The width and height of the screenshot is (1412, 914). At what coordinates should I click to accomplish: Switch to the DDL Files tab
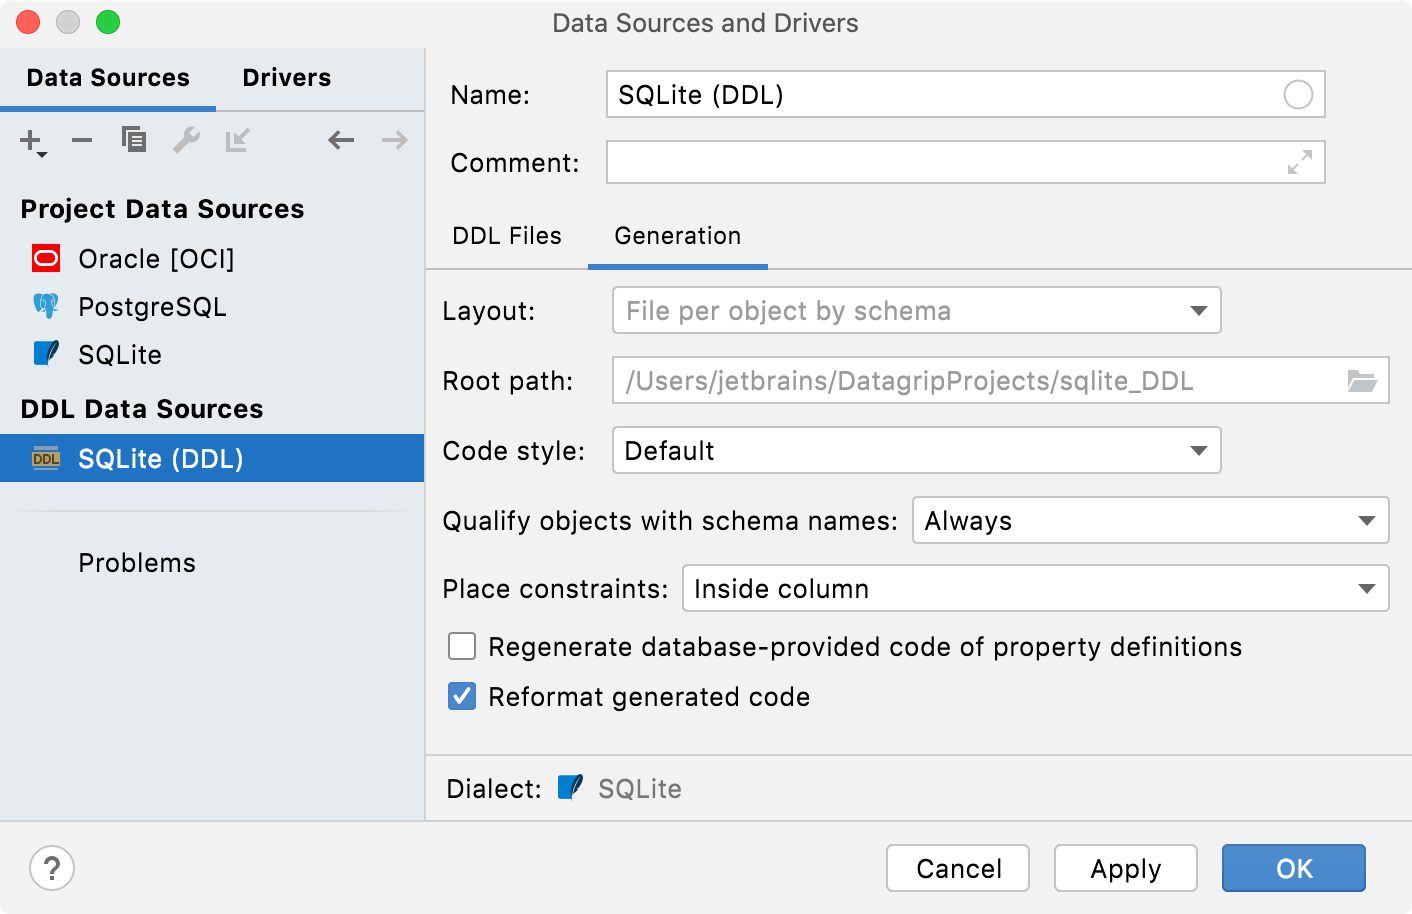[507, 236]
